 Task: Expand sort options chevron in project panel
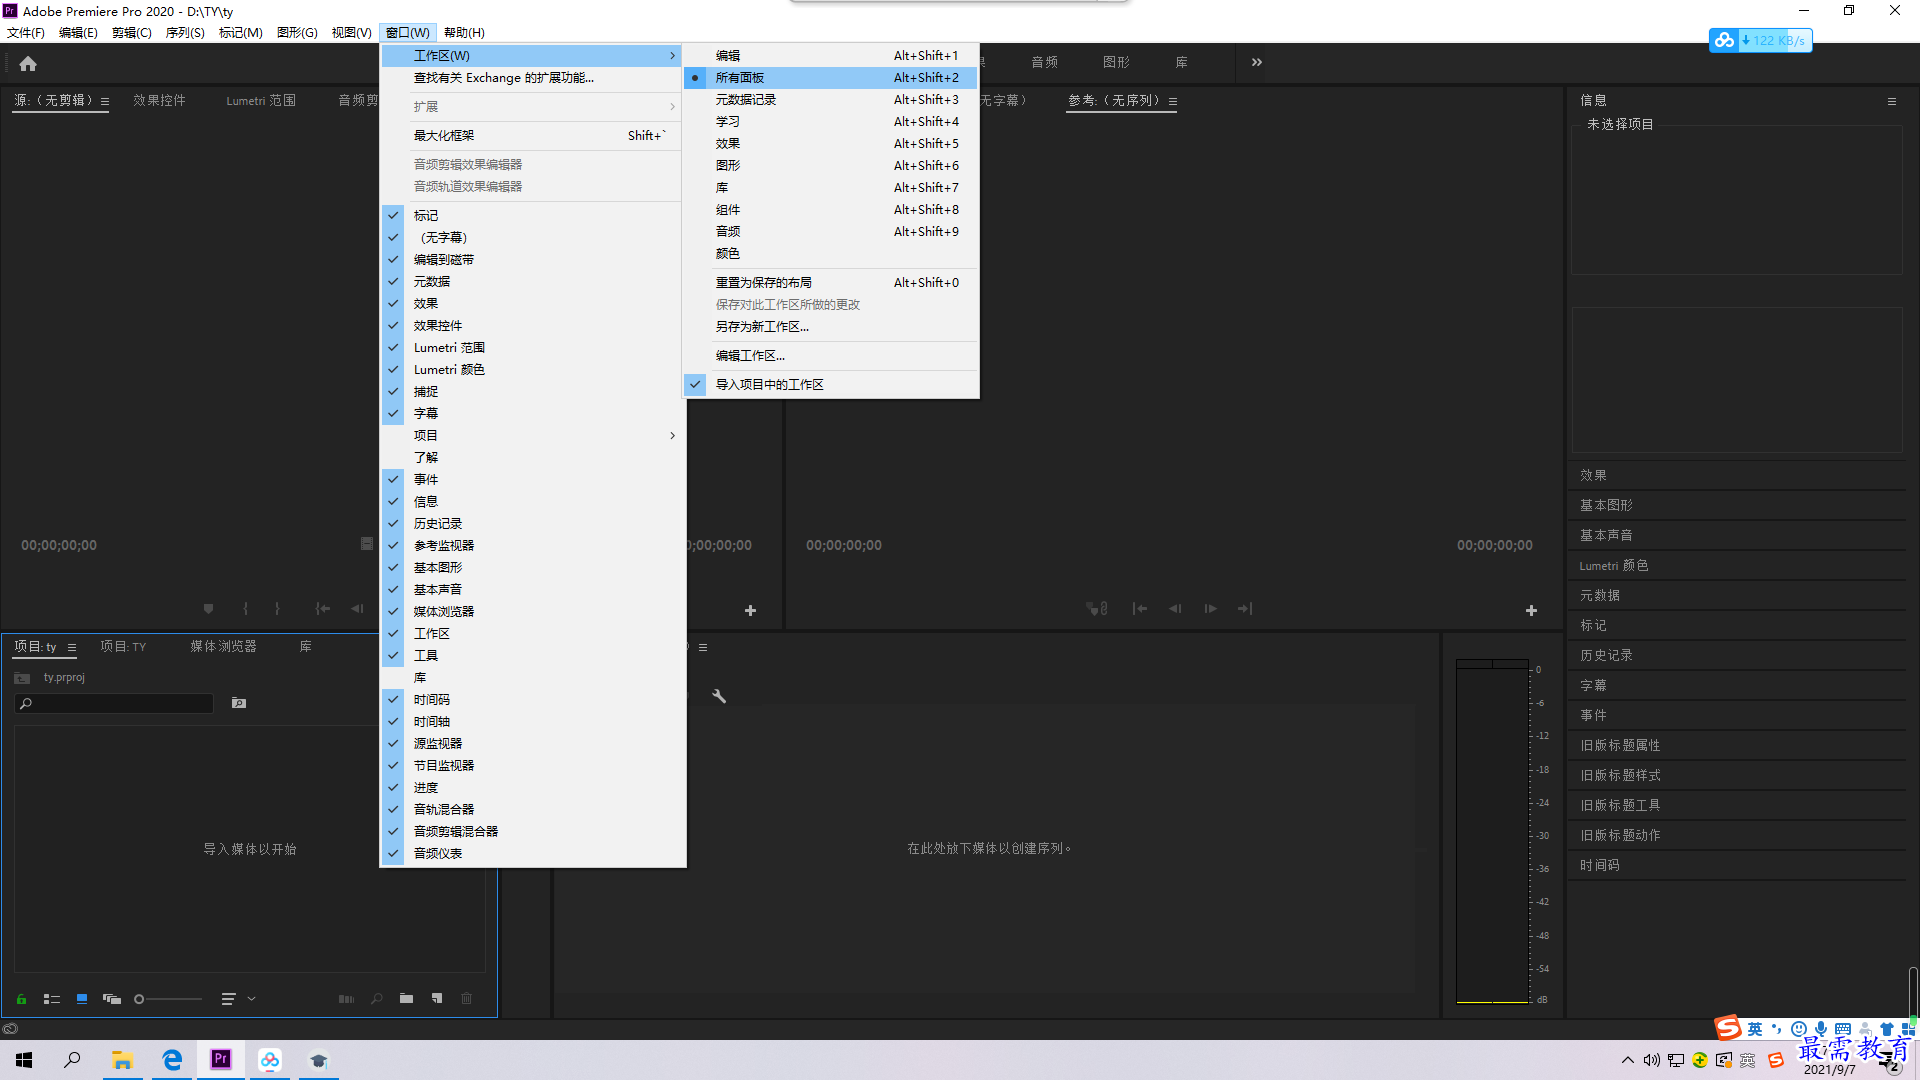(252, 999)
